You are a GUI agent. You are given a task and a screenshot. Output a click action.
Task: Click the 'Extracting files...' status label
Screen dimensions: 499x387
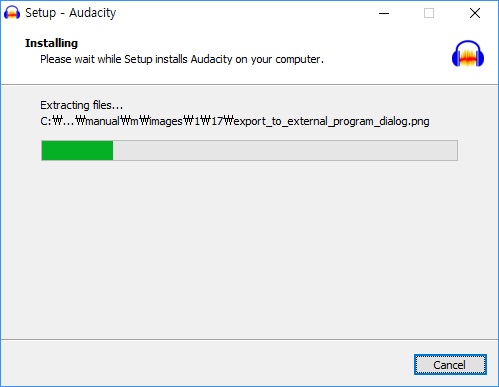tap(82, 105)
